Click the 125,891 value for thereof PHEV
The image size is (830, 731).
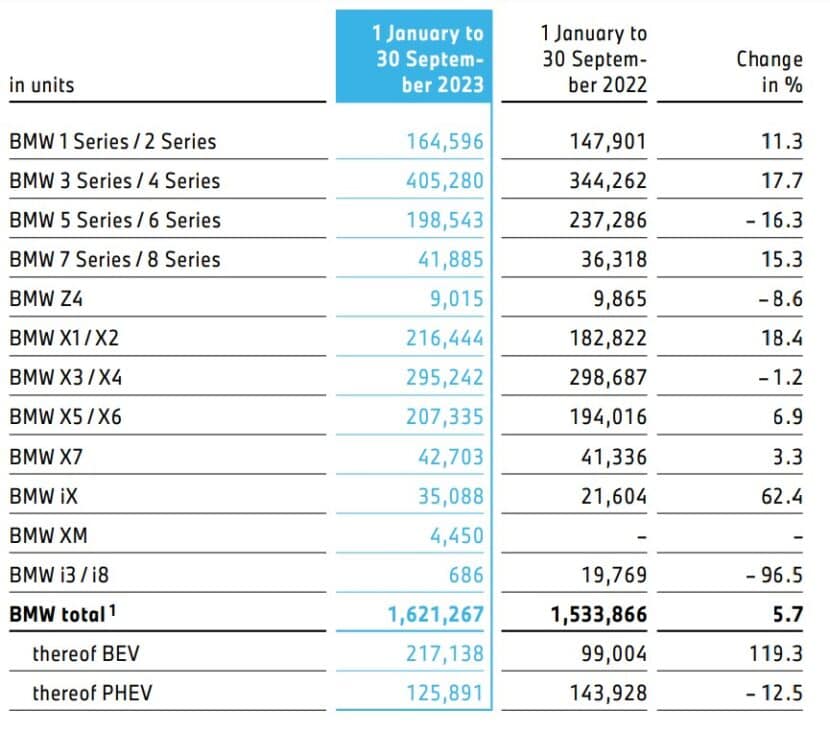(444, 693)
